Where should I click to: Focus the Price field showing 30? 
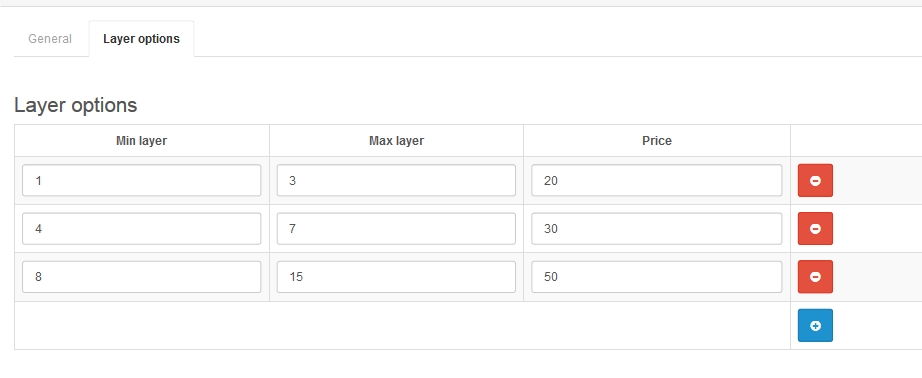point(657,229)
